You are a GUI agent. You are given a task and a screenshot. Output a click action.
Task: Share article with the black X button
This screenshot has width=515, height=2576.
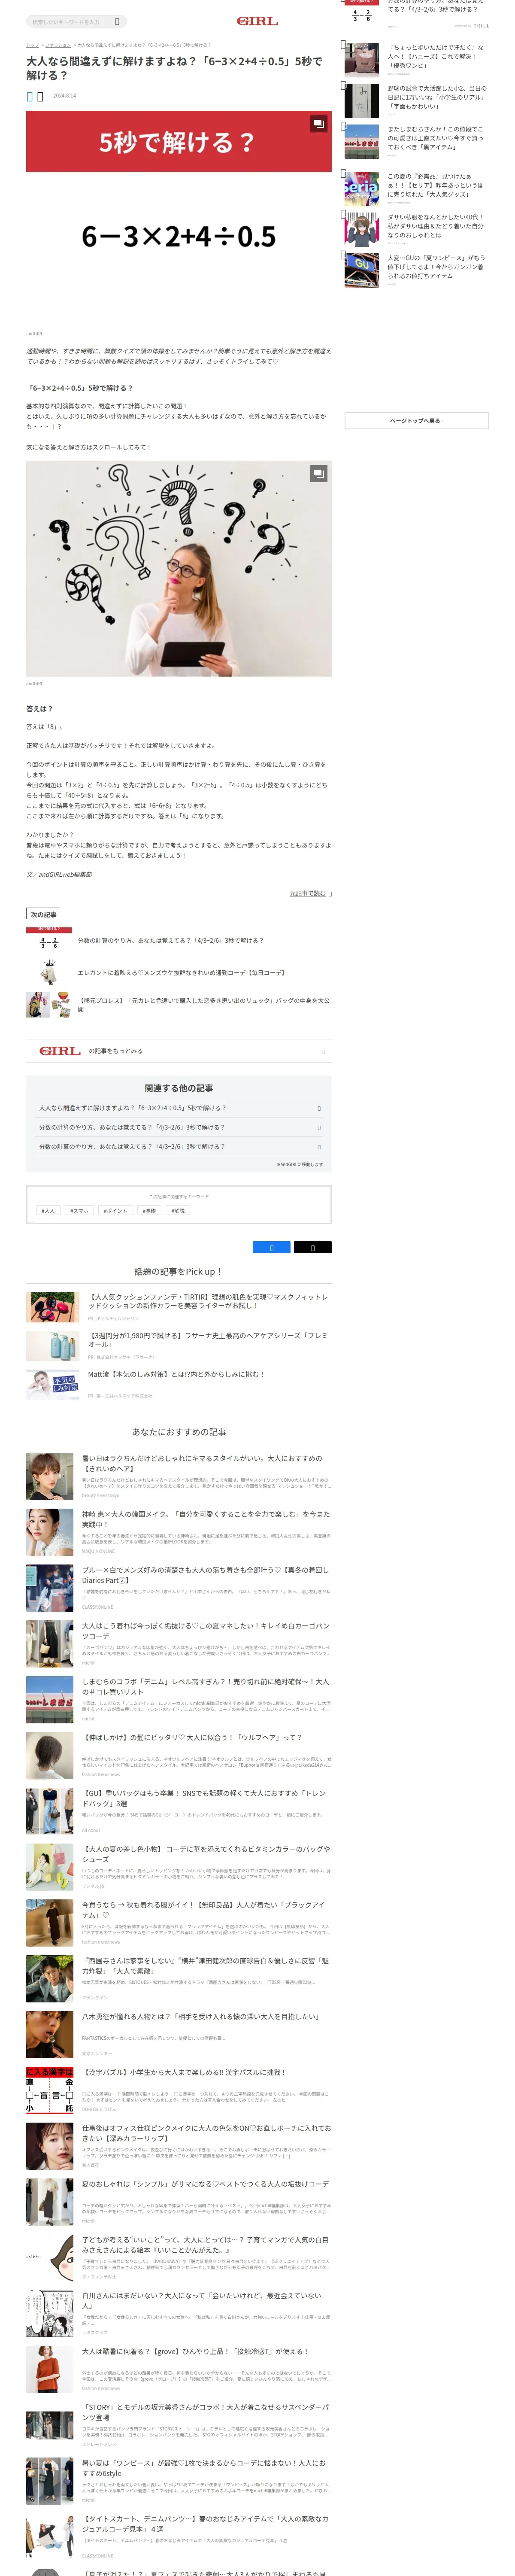pos(312,1247)
